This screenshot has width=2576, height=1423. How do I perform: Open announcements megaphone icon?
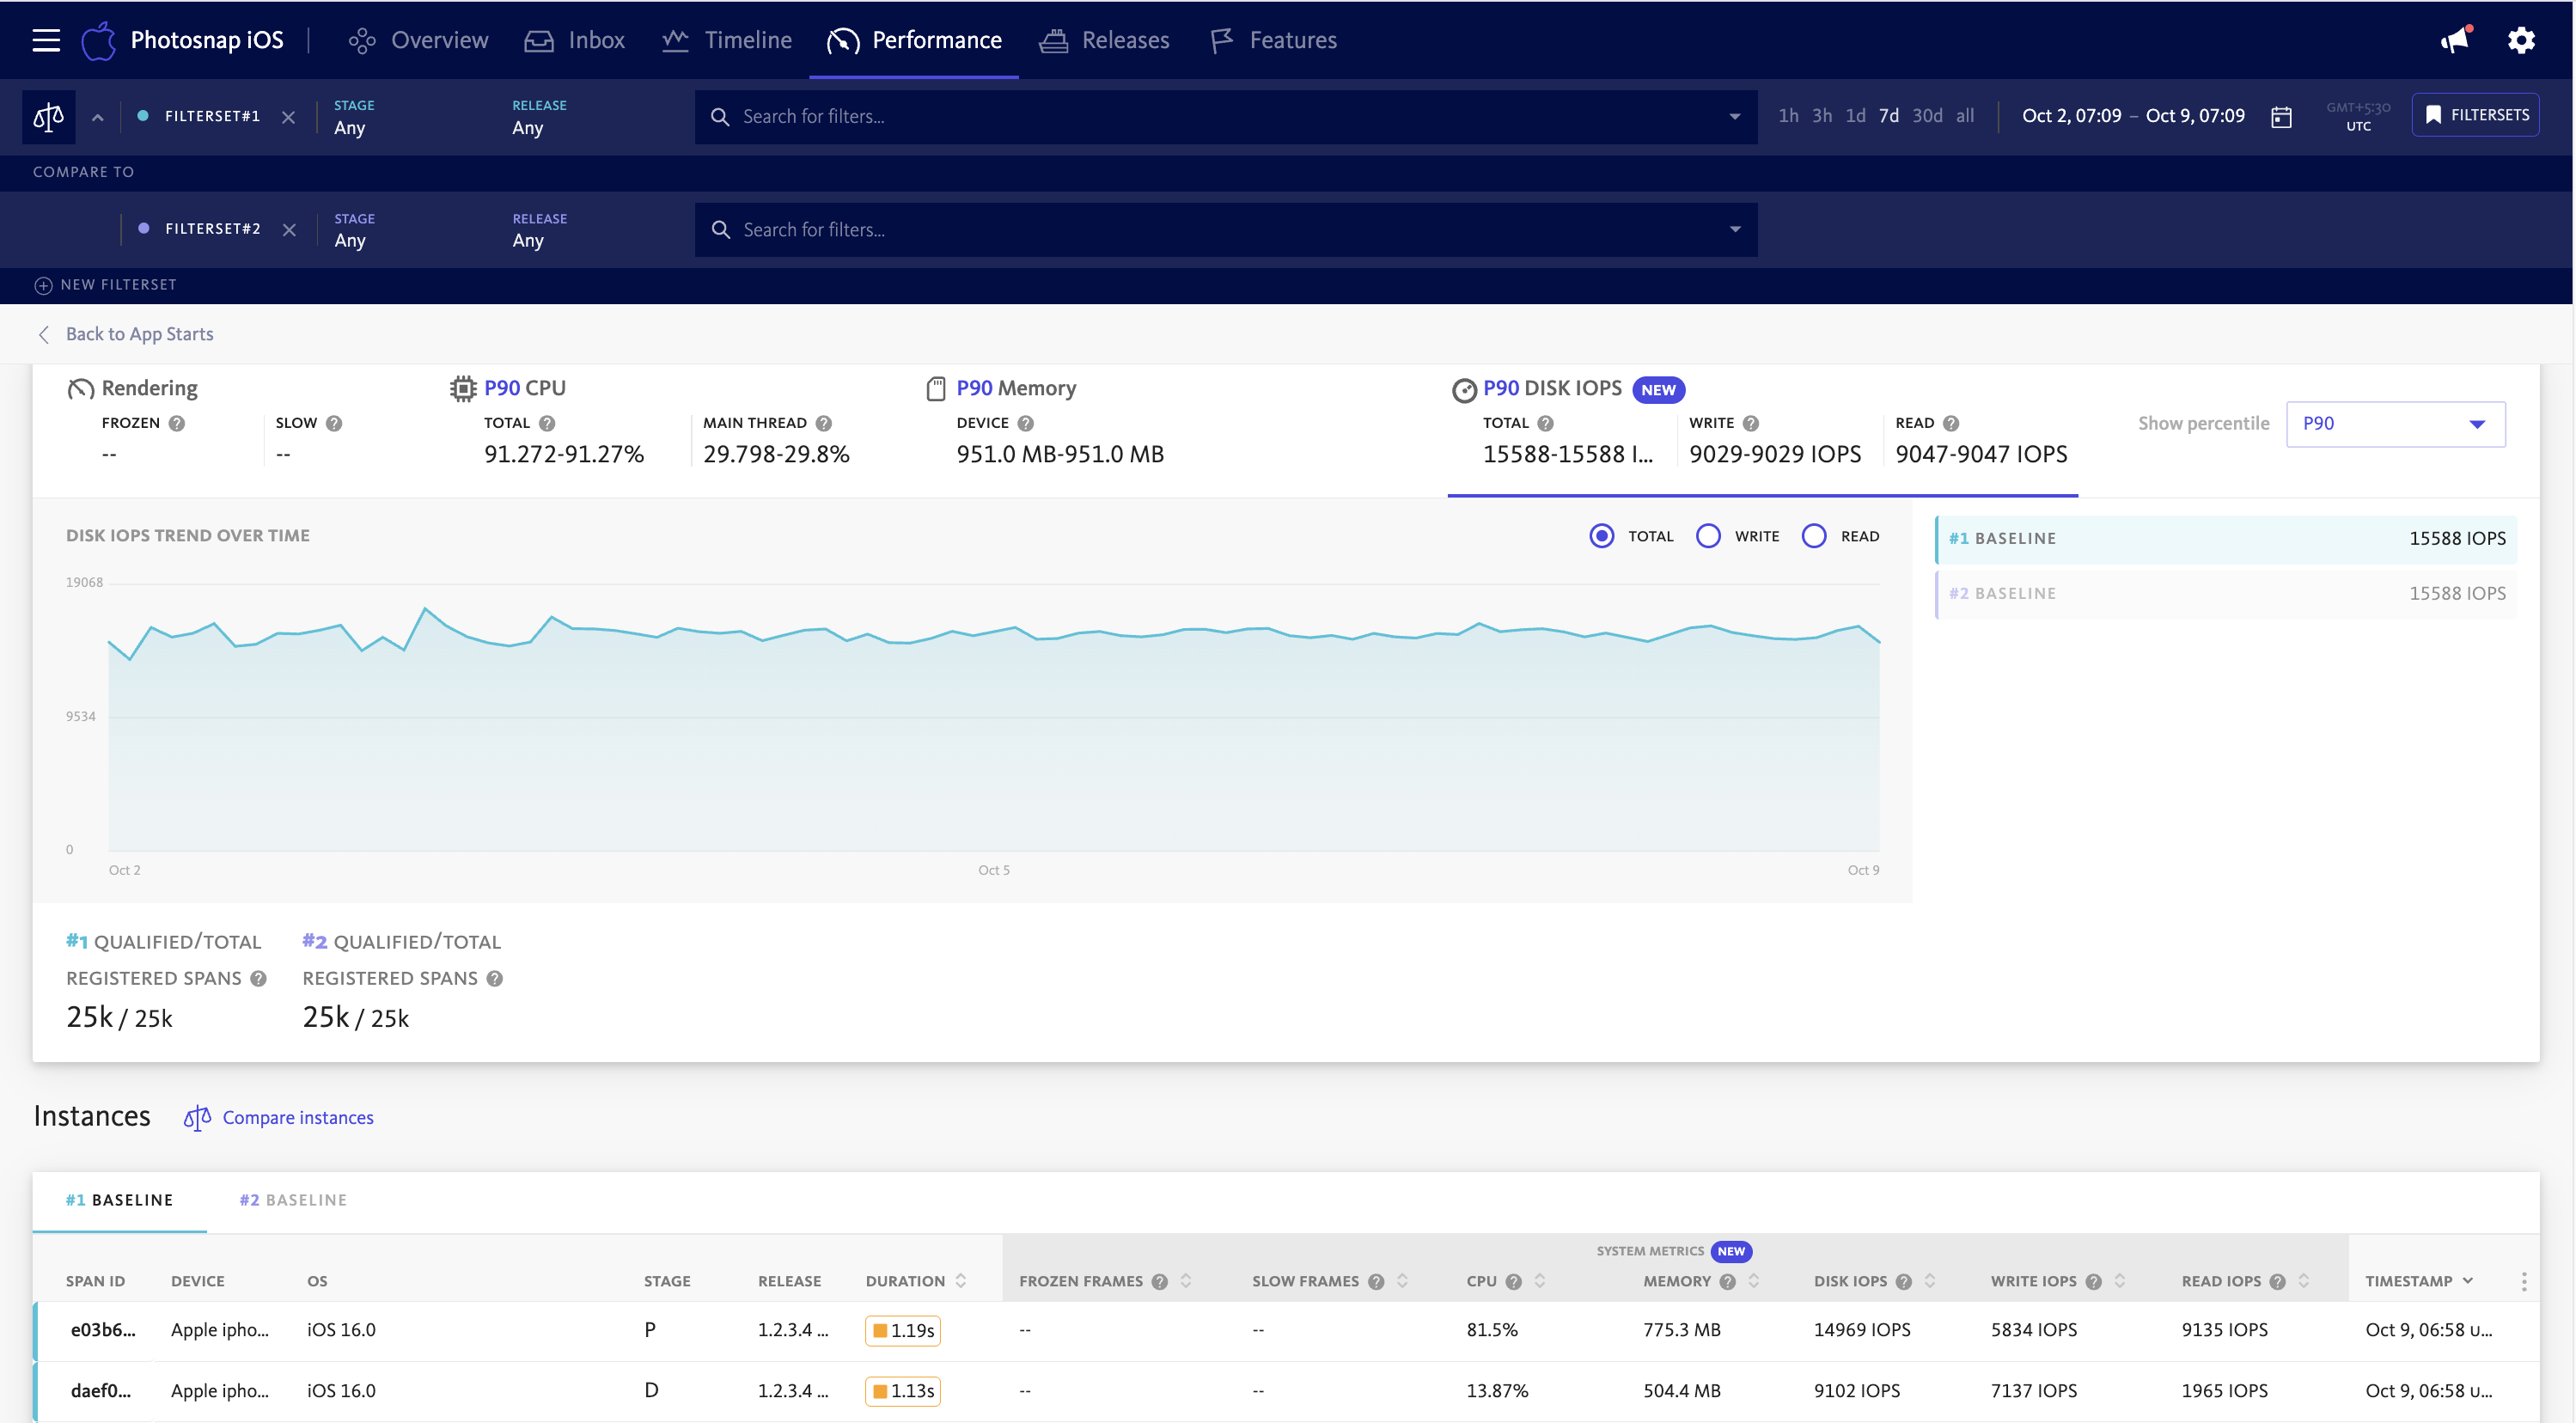click(x=2455, y=40)
